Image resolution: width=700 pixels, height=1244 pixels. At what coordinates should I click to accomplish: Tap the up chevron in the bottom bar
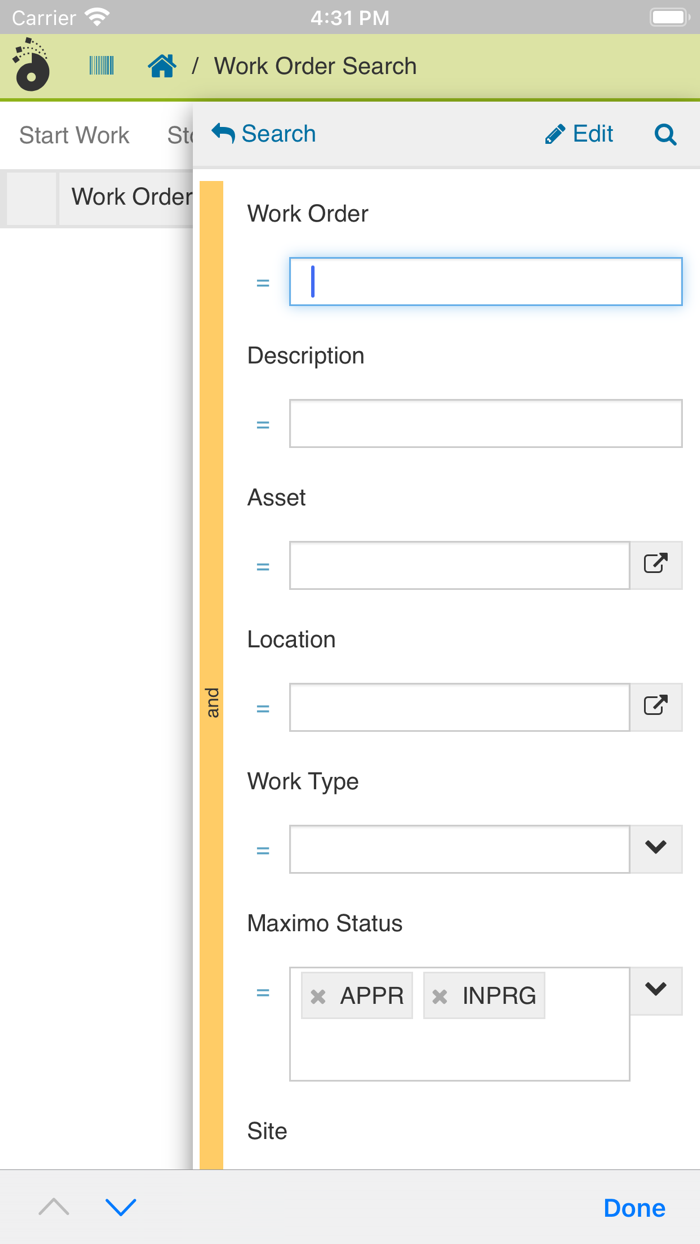53,1207
